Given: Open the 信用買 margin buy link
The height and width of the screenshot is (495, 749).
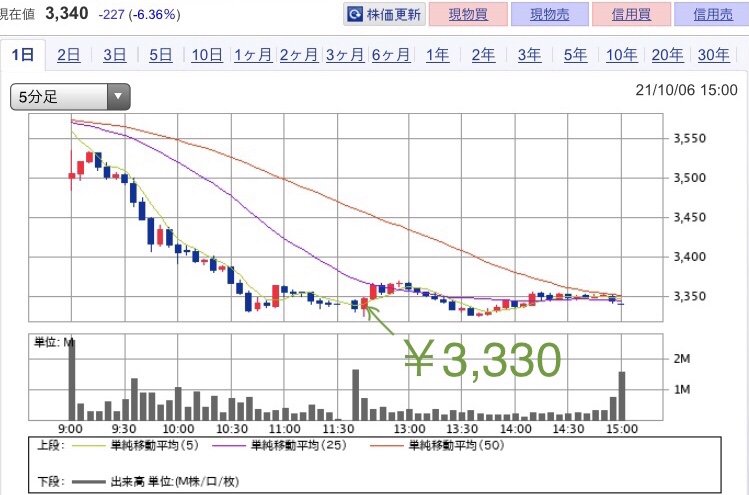Looking at the screenshot, I should click(x=631, y=14).
